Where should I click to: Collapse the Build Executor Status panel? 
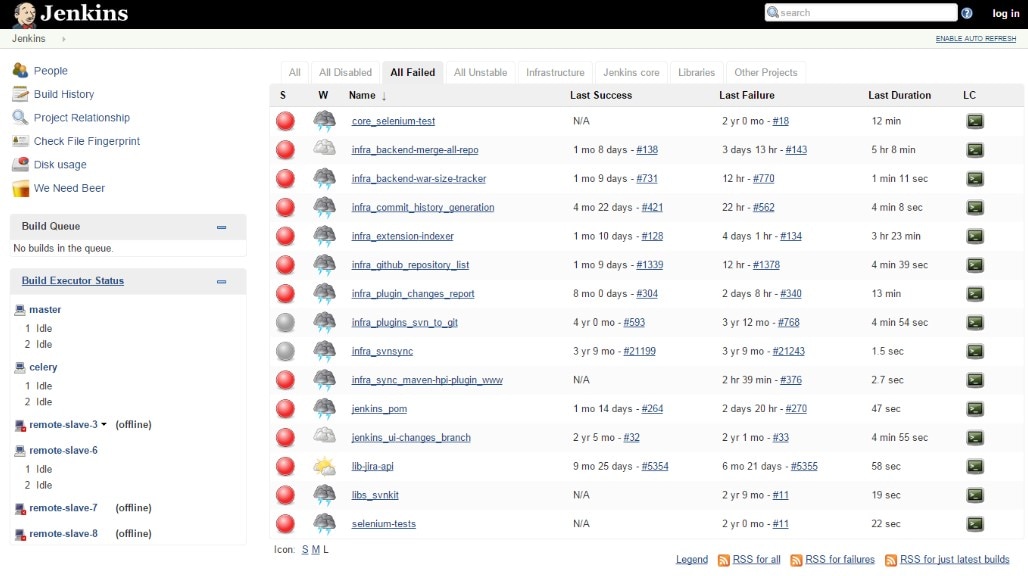pyautogui.click(x=221, y=281)
